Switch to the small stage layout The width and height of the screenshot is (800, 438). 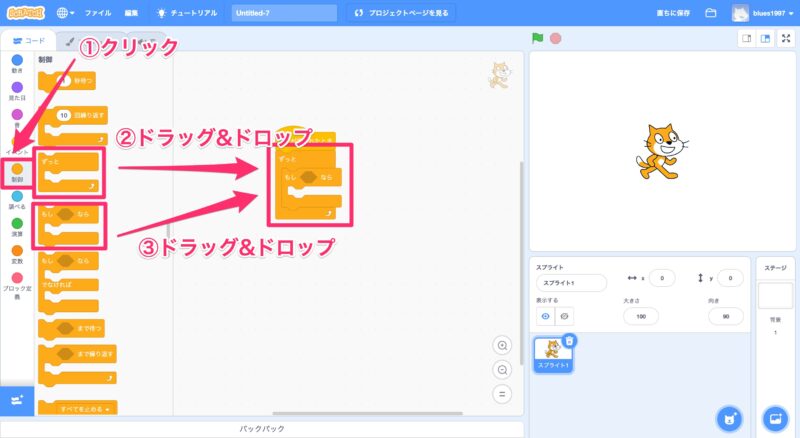746,39
